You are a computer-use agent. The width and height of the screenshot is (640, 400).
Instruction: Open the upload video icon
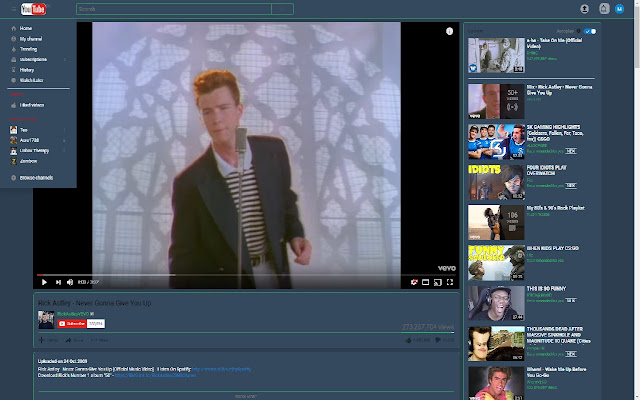click(584, 9)
